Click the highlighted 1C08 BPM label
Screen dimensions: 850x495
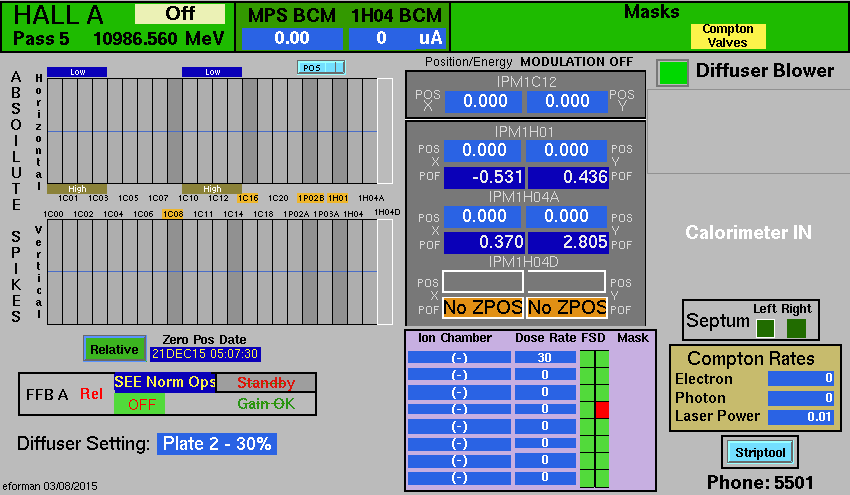(173, 214)
